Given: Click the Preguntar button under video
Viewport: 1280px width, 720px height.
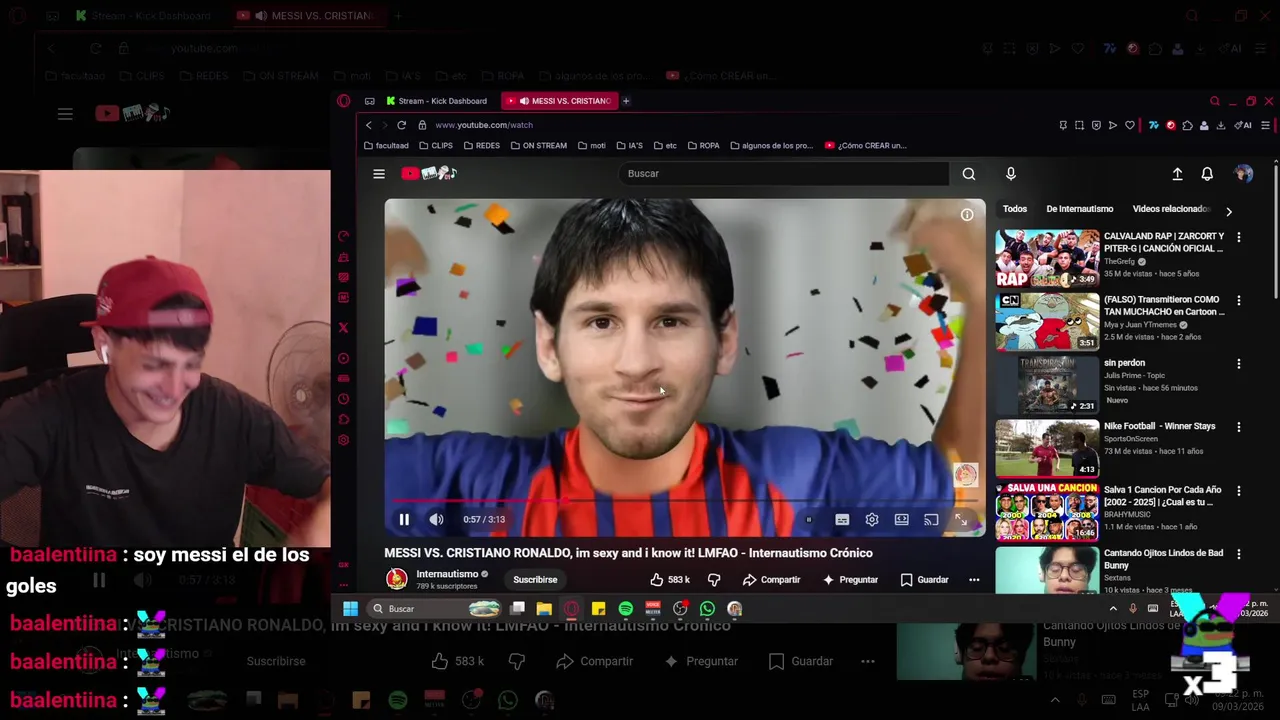Looking at the screenshot, I should click(x=850, y=579).
